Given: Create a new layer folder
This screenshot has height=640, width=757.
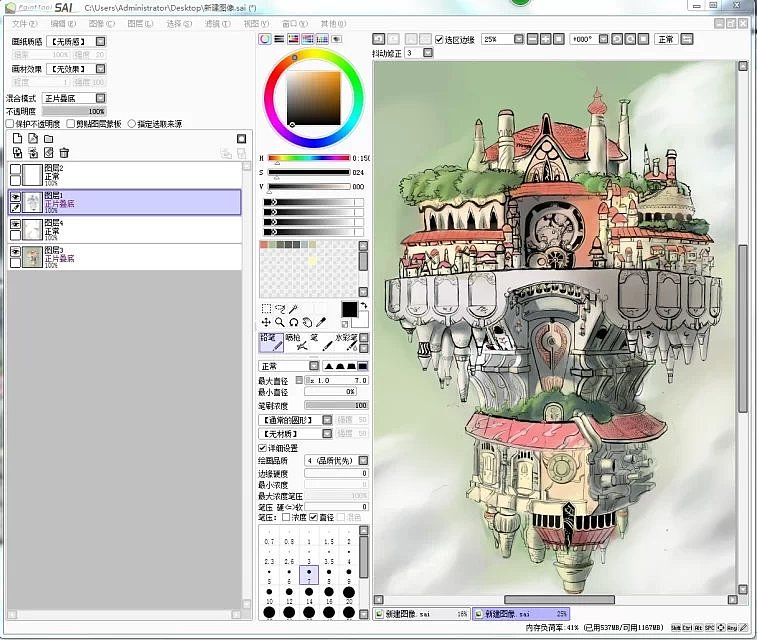Looking at the screenshot, I should 48,139.
